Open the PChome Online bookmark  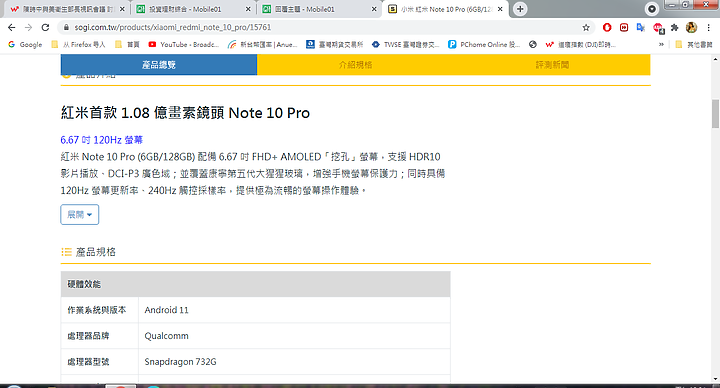[484, 45]
